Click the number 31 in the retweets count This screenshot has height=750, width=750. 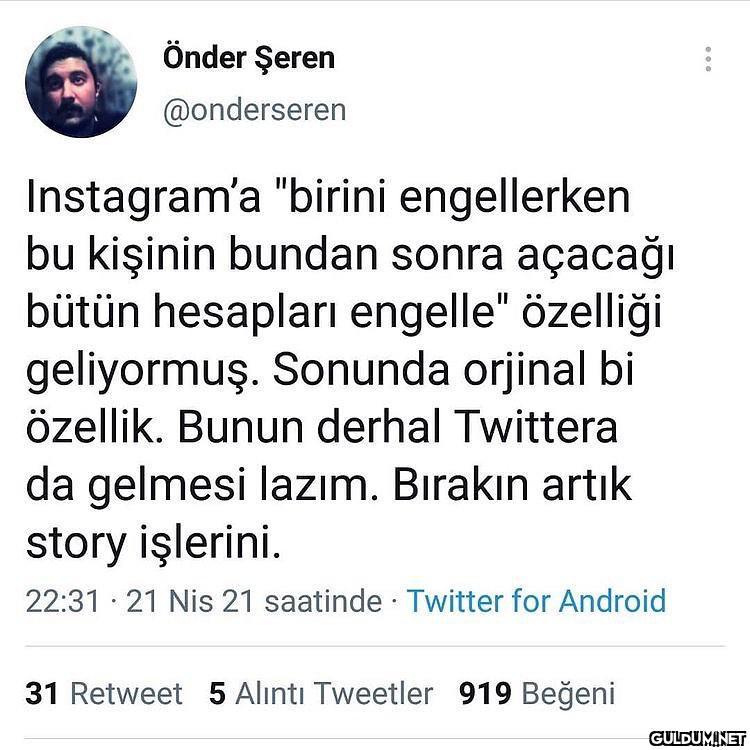(42, 693)
